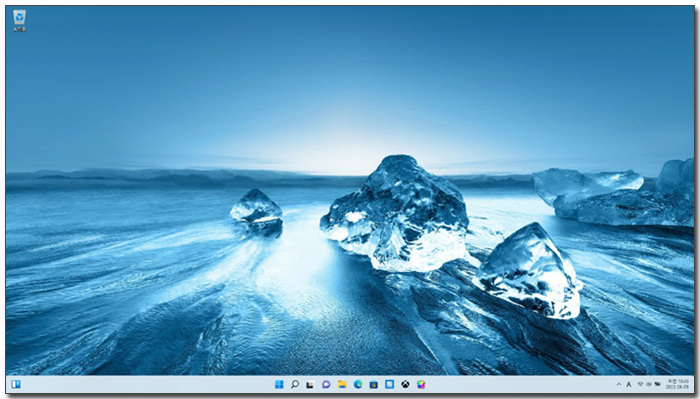
Task: Expand the hidden tray icons chevron
Action: click(x=619, y=384)
